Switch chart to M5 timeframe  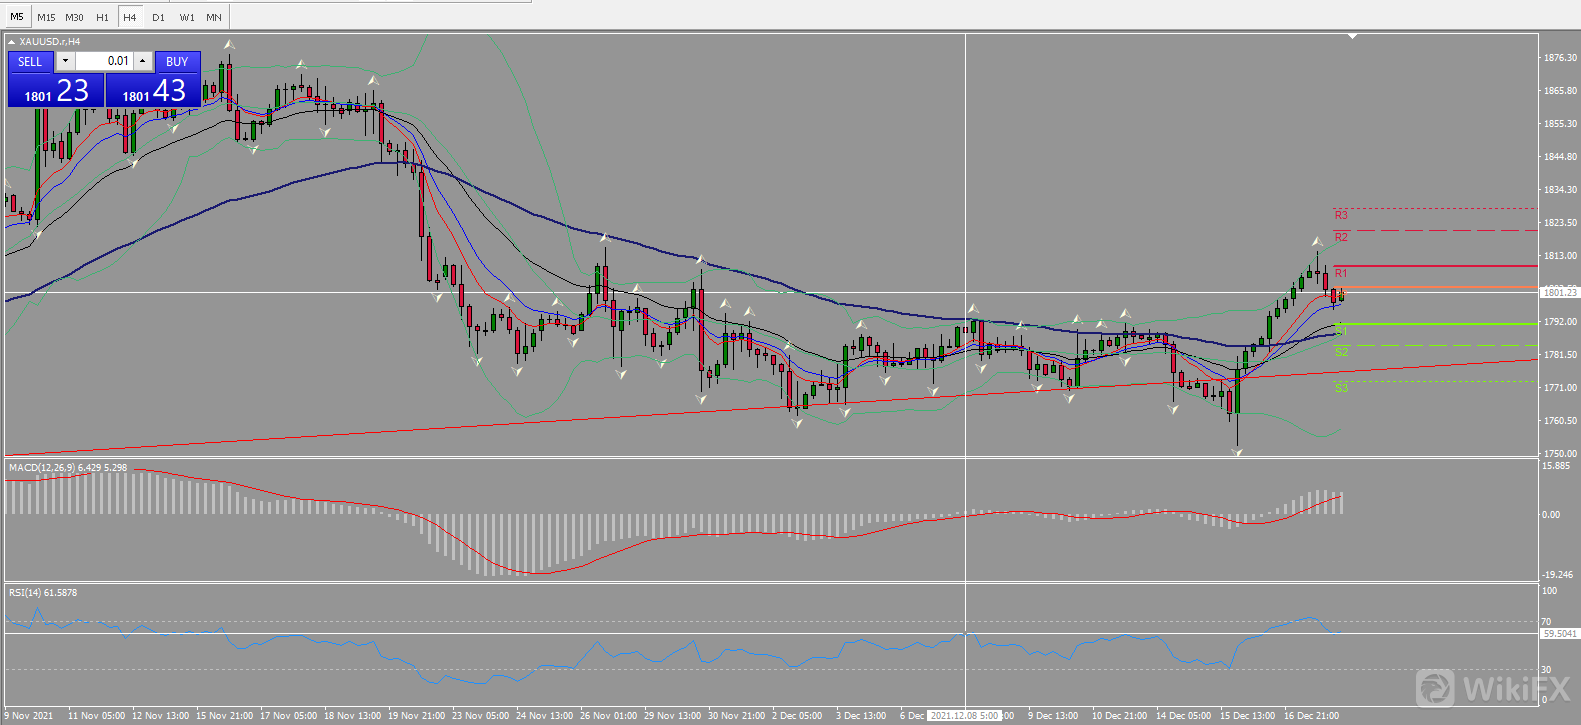17,17
